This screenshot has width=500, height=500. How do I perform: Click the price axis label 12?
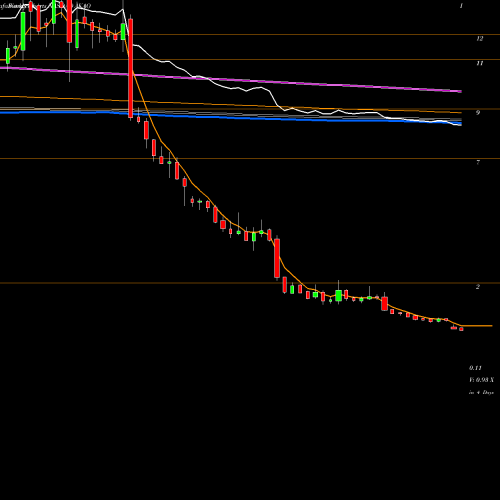[479, 39]
